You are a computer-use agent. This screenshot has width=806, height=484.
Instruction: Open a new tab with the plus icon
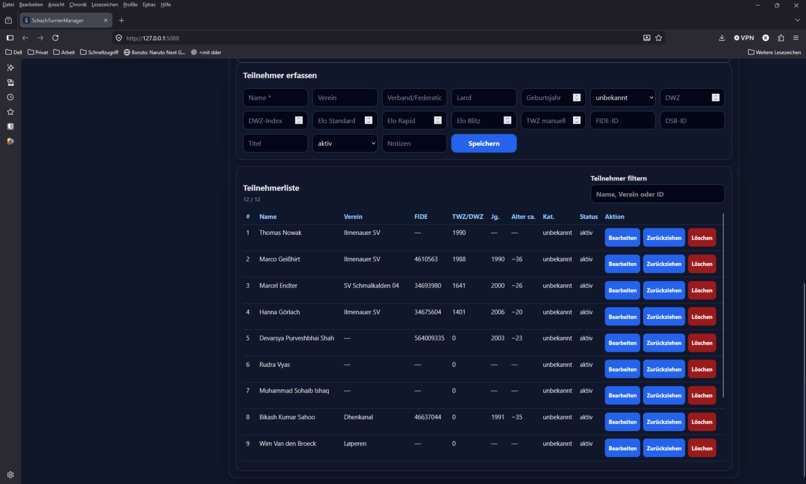[x=121, y=21]
